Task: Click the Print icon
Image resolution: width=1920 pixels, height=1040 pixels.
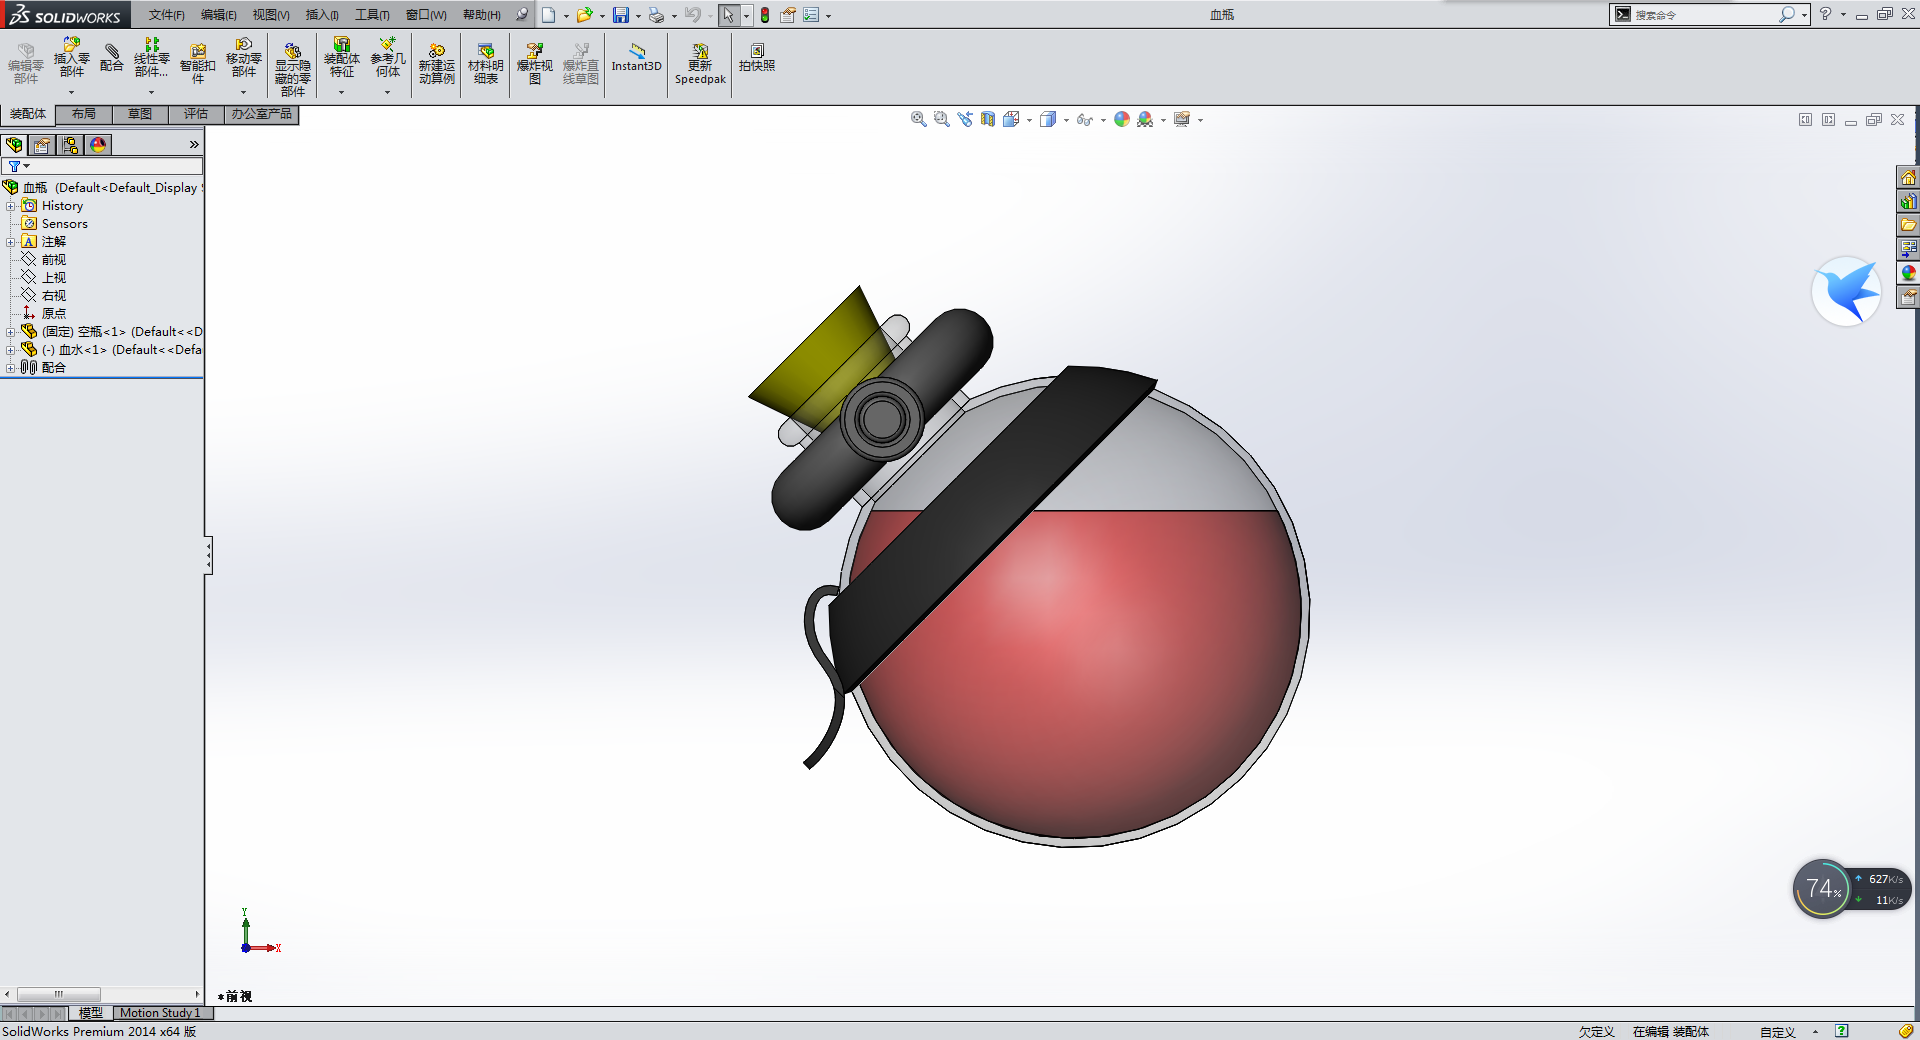Action: (656, 15)
